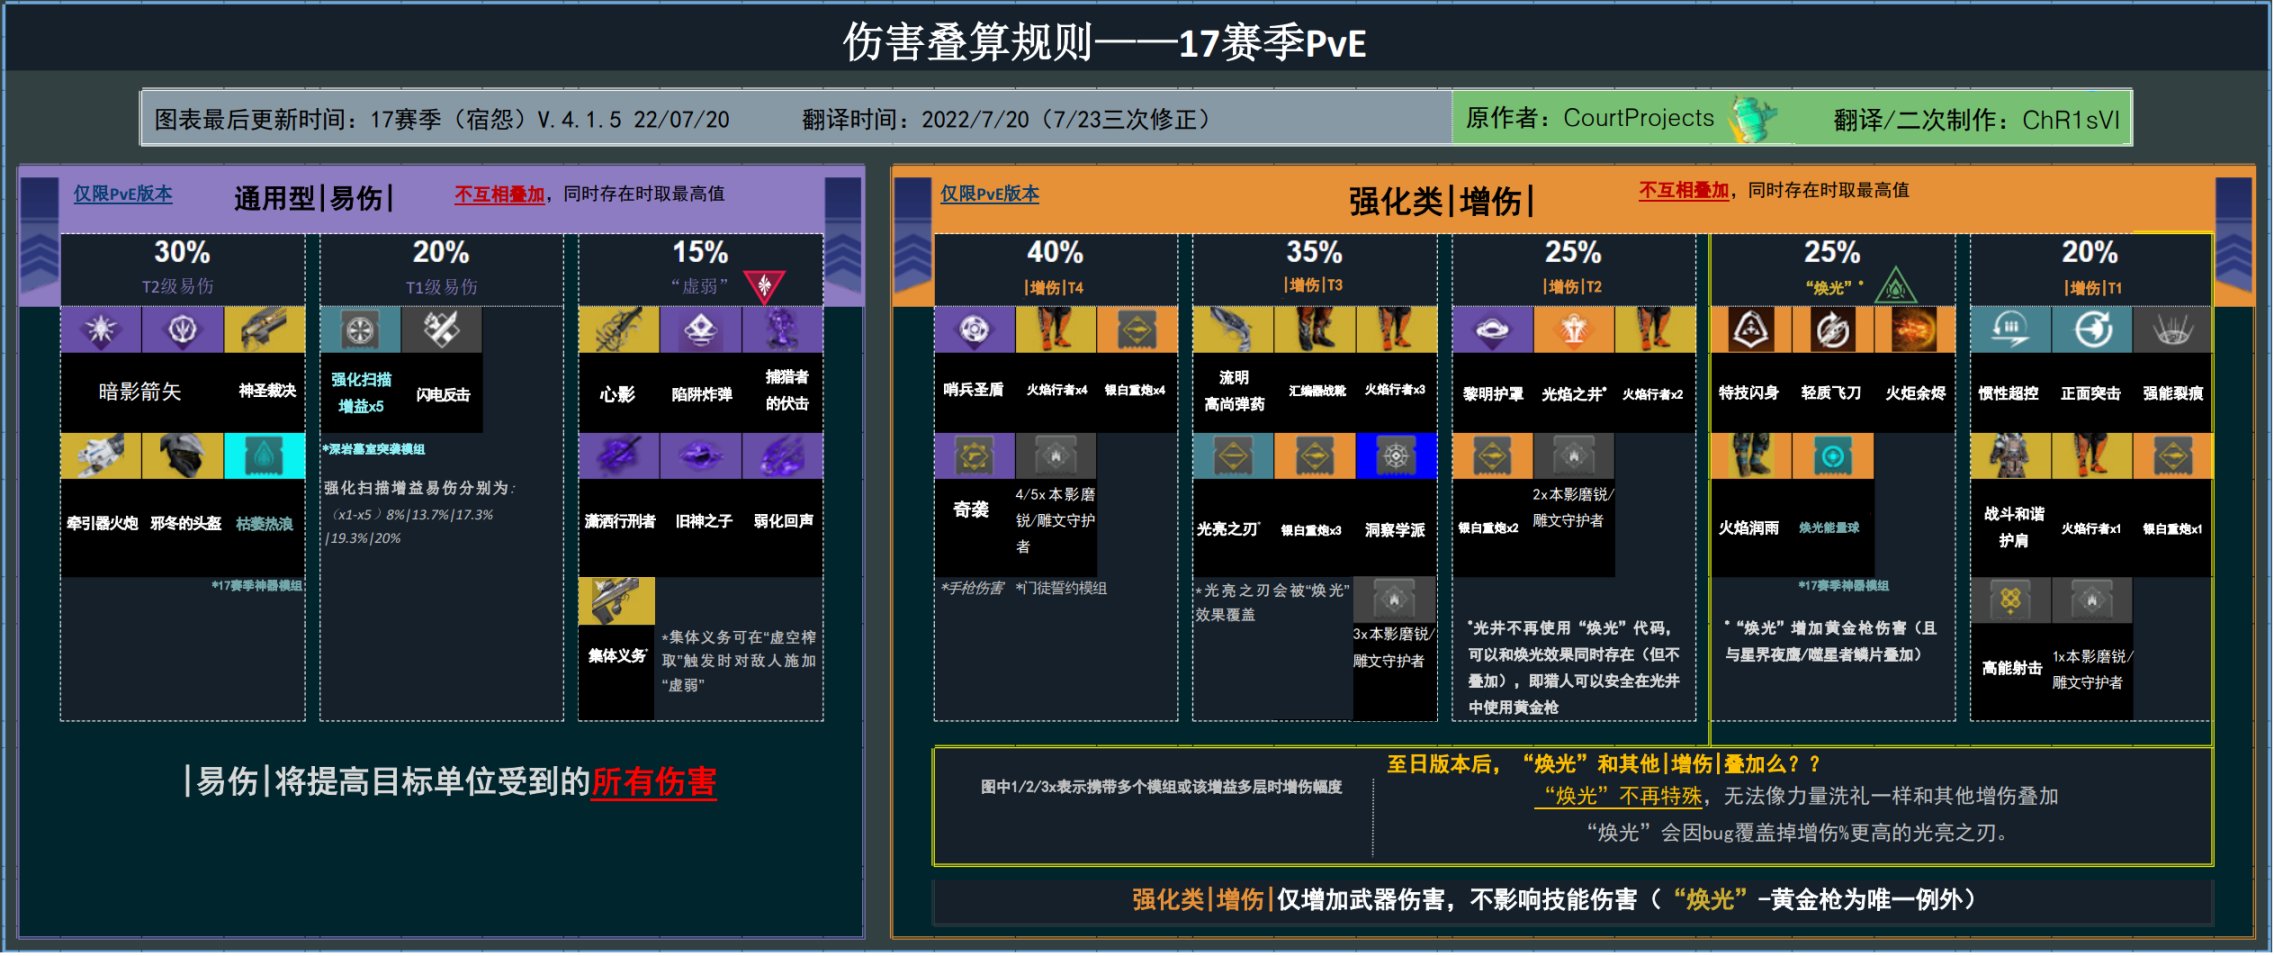Viewport: 2274px width, 956px height.
Task: Click the *门徒誓约模组 footnote
Action: tap(1061, 588)
